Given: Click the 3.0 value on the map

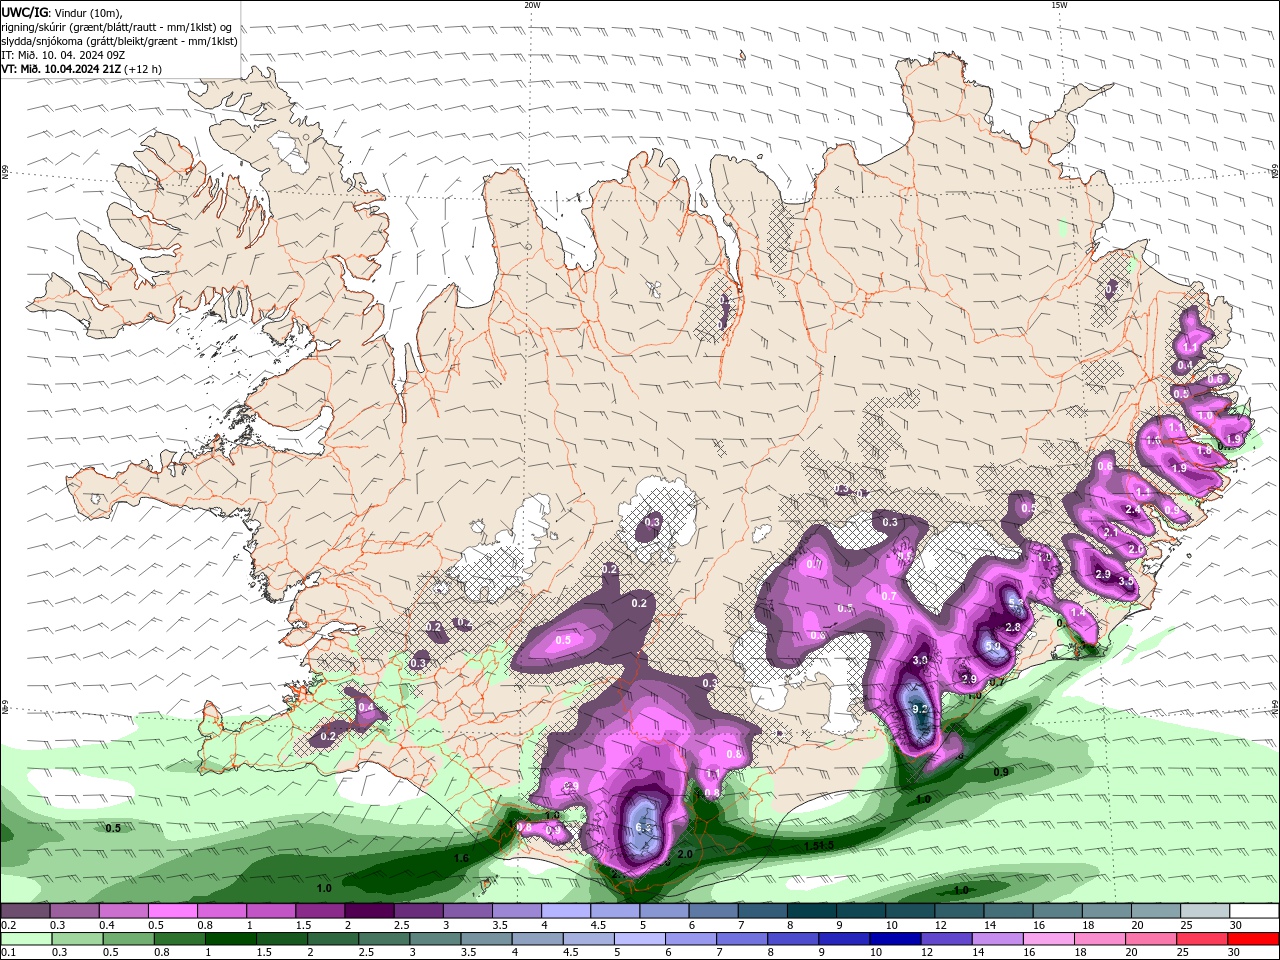Looking at the screenshot, I should pyautogui.click(x=921, y=660).
